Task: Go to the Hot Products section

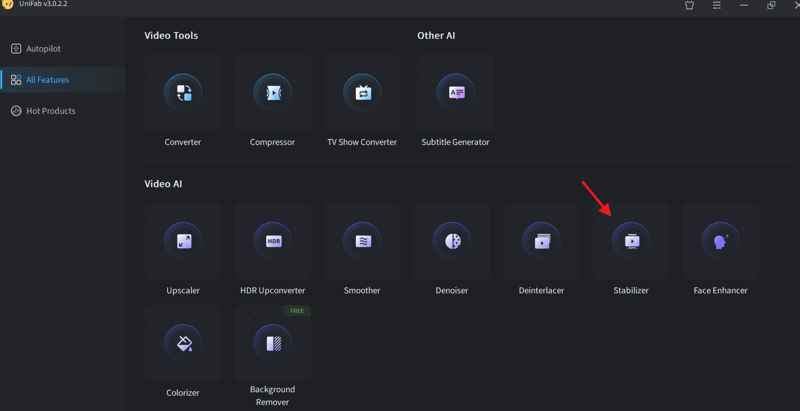Action: click(50, 111)
